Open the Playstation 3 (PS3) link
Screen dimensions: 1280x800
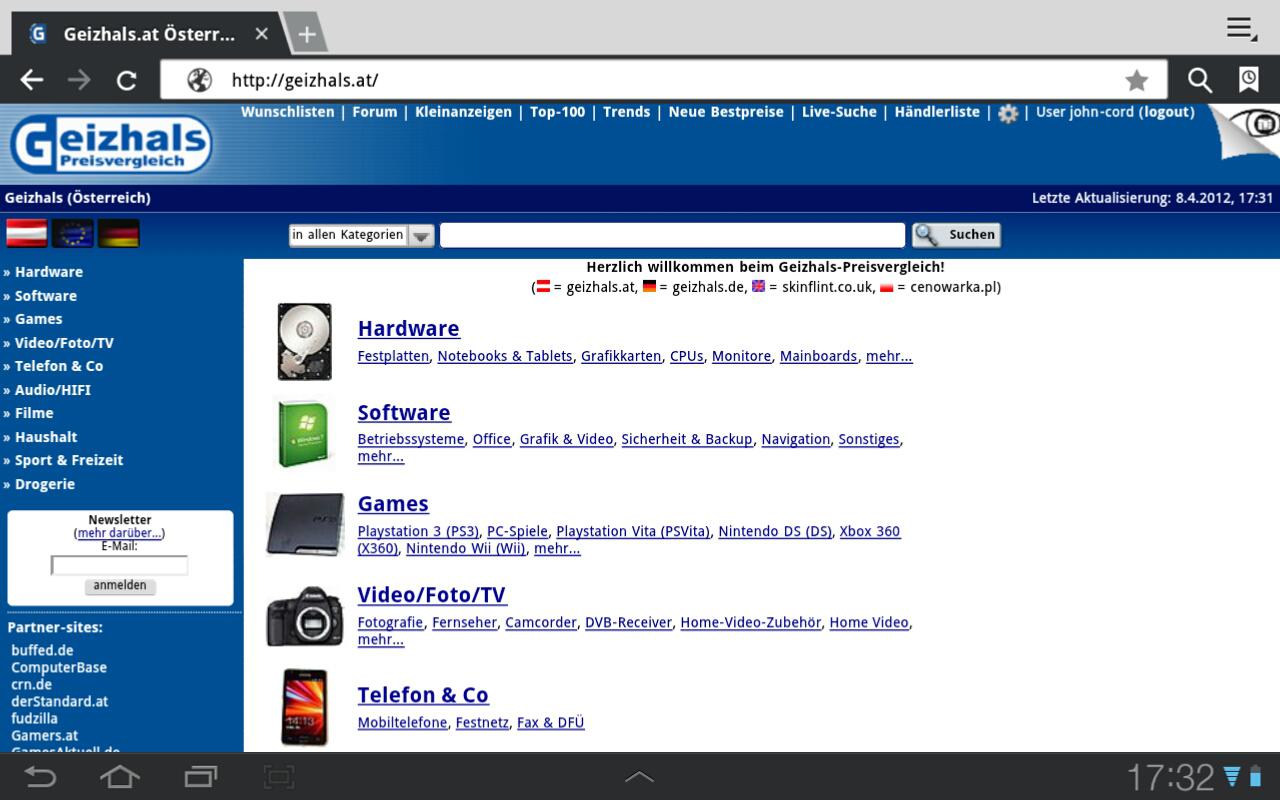[419, 531]
